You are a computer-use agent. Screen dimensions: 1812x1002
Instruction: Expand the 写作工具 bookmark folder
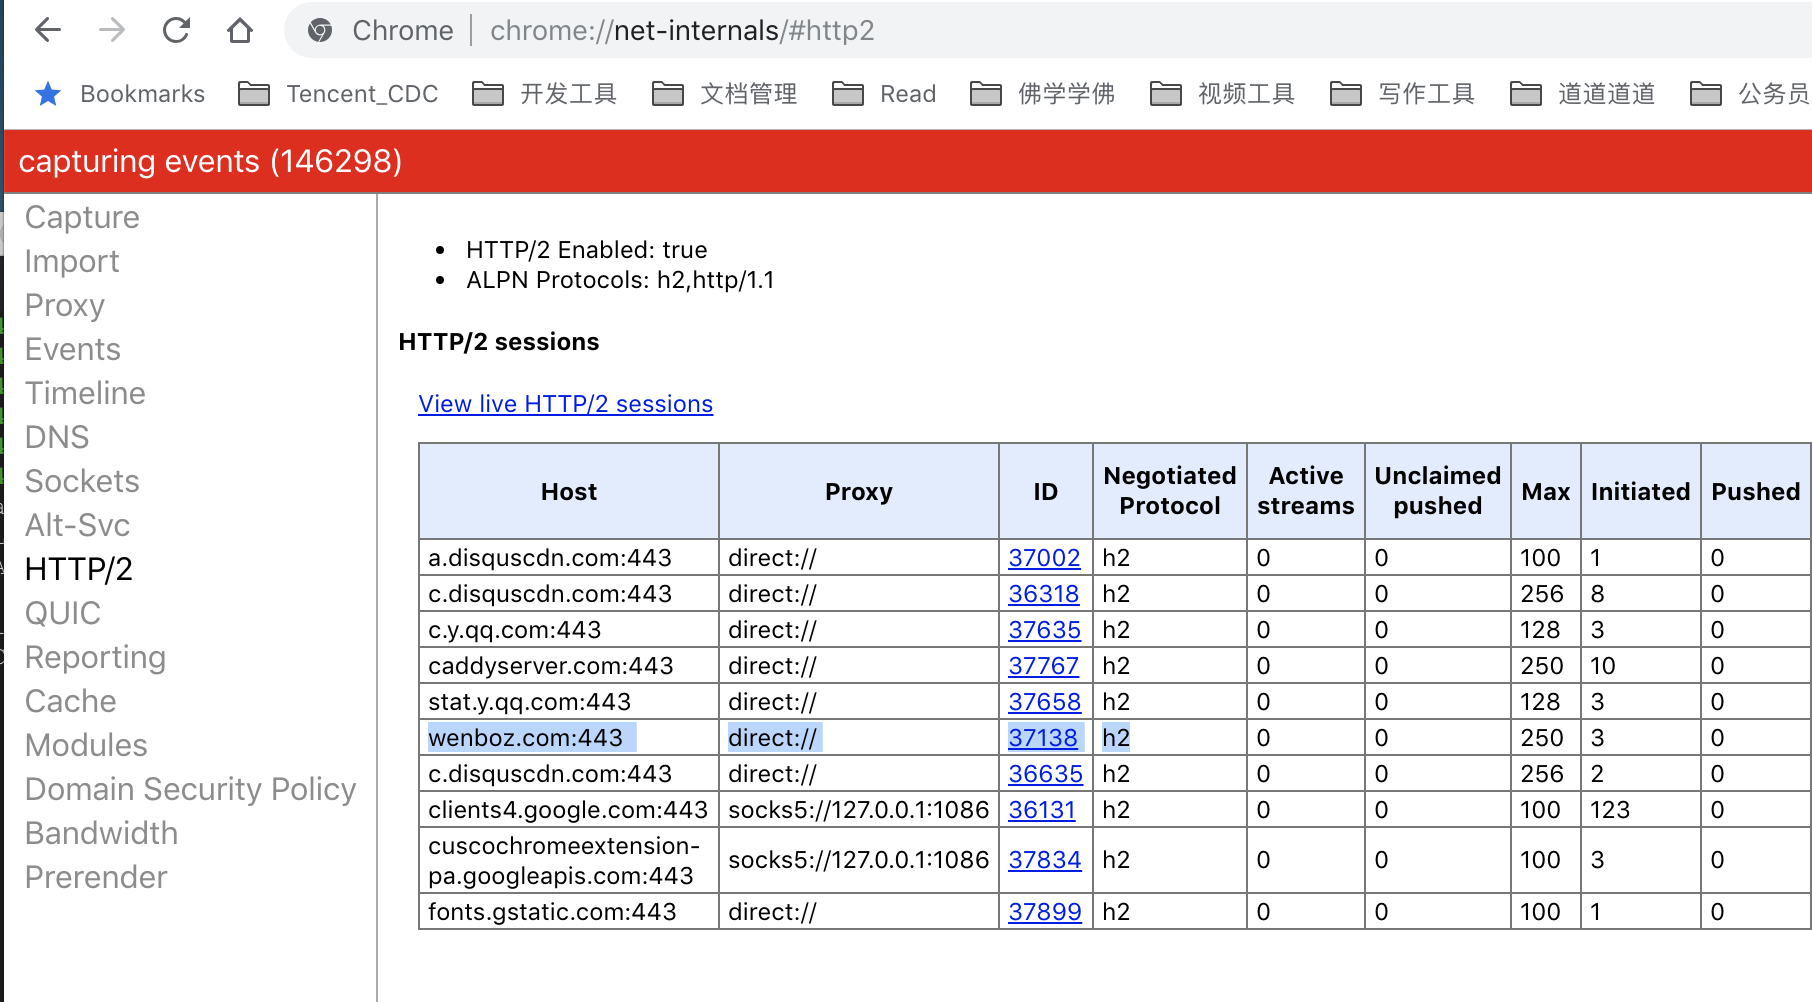(x=1403, y=94)
